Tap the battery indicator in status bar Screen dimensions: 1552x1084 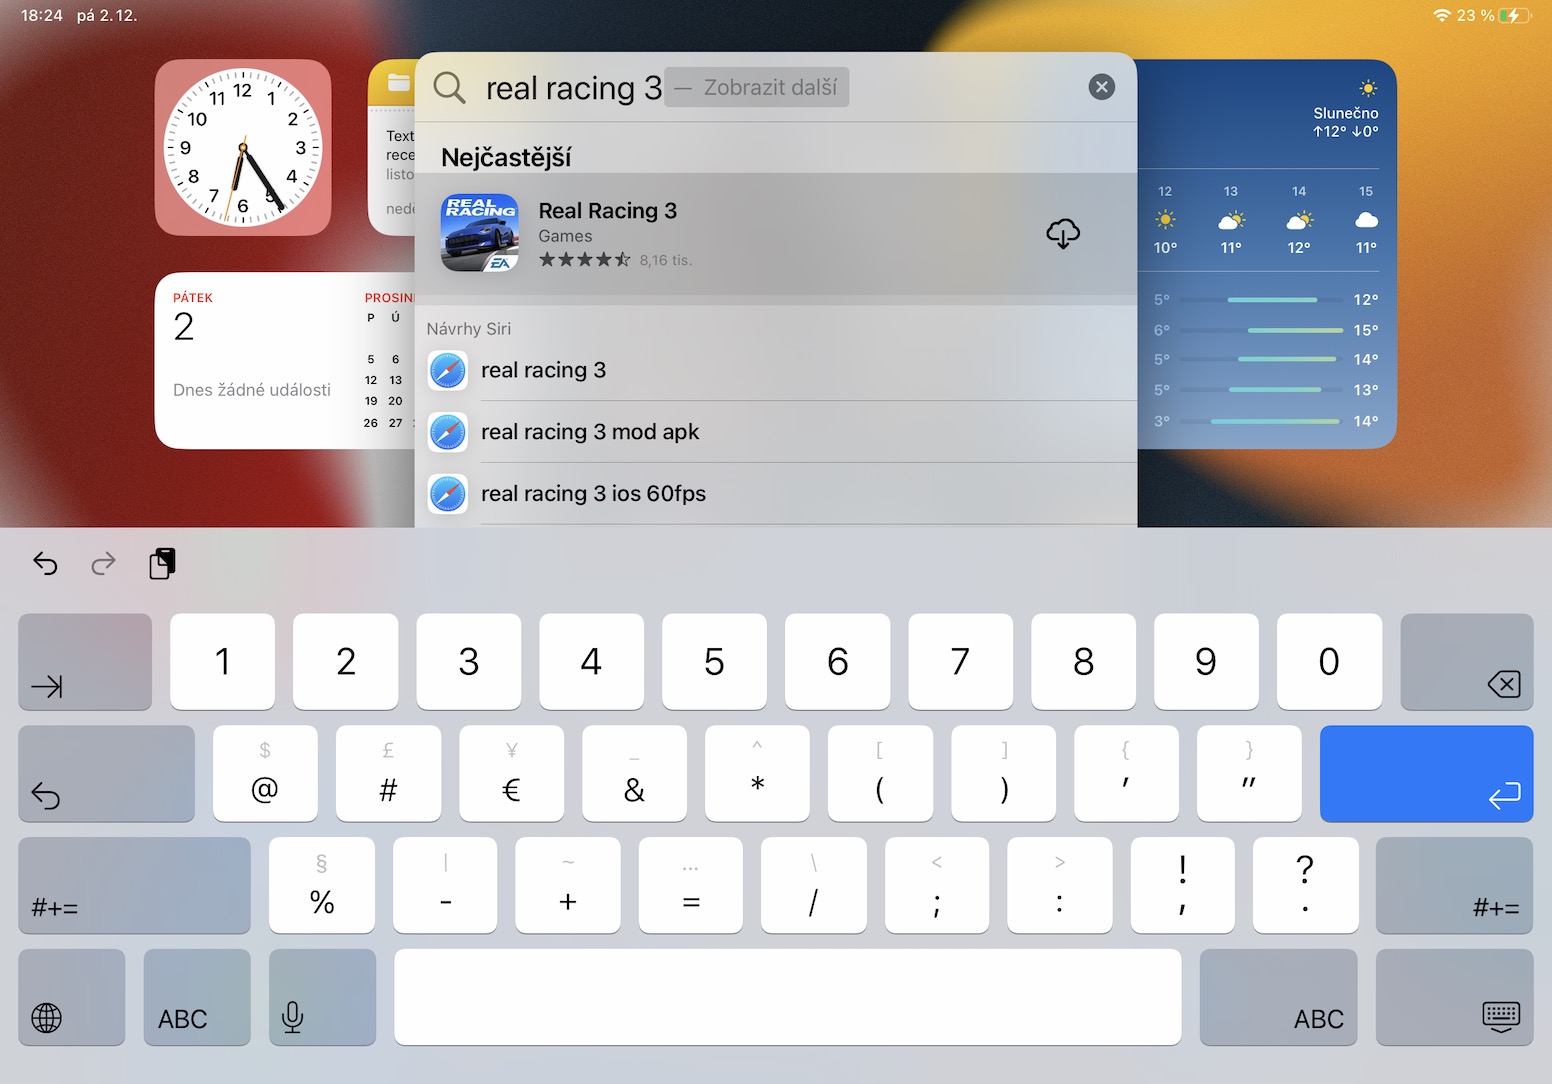(x=1514, y=15)
